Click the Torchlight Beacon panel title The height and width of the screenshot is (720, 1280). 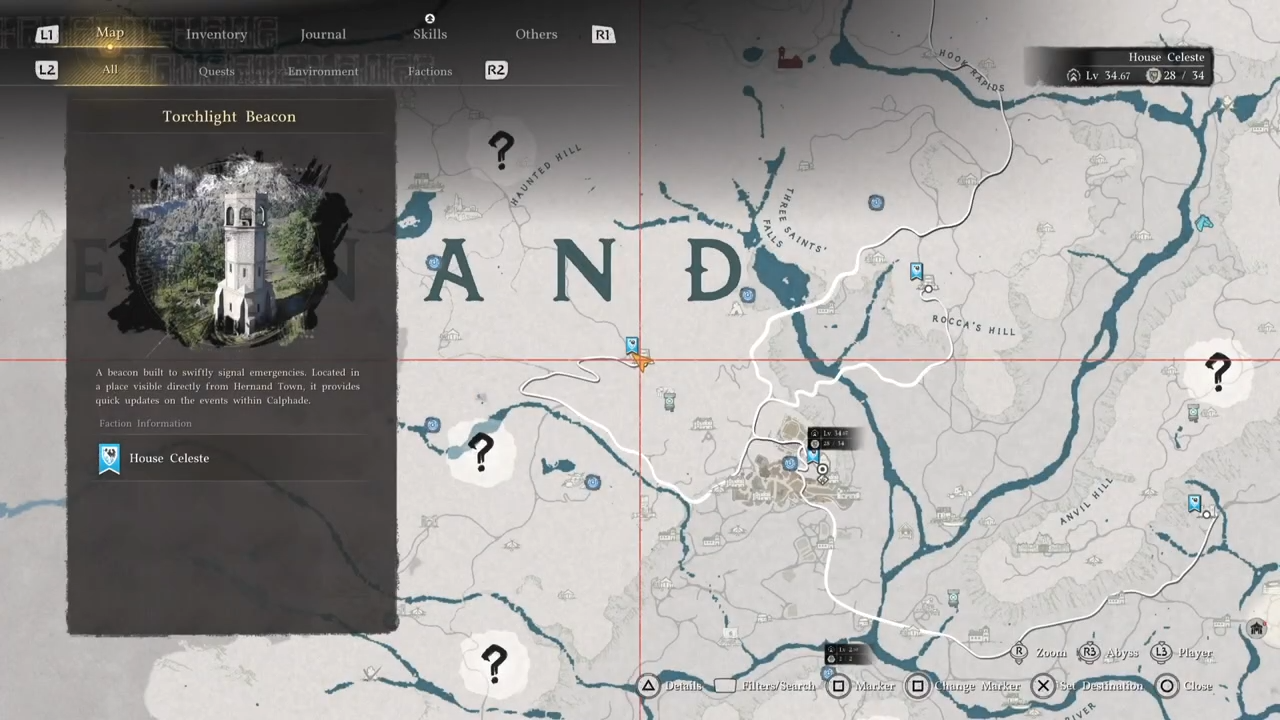(229, 117)
